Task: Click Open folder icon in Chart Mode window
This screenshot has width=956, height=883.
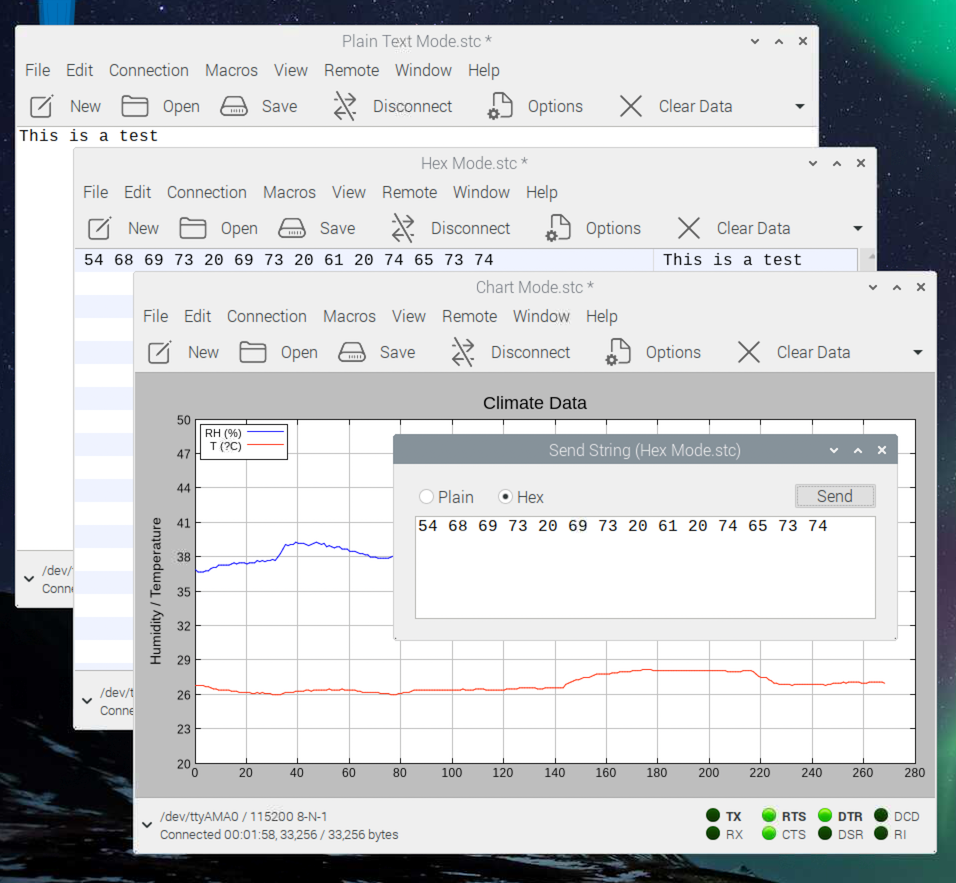Action: pos(253,352)
